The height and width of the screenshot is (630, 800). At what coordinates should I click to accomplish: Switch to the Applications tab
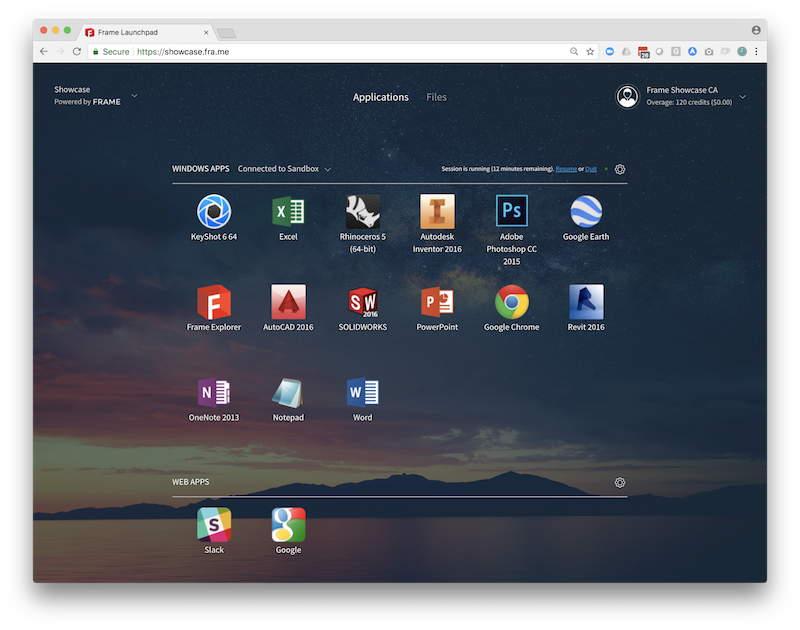tap(381, 97)
